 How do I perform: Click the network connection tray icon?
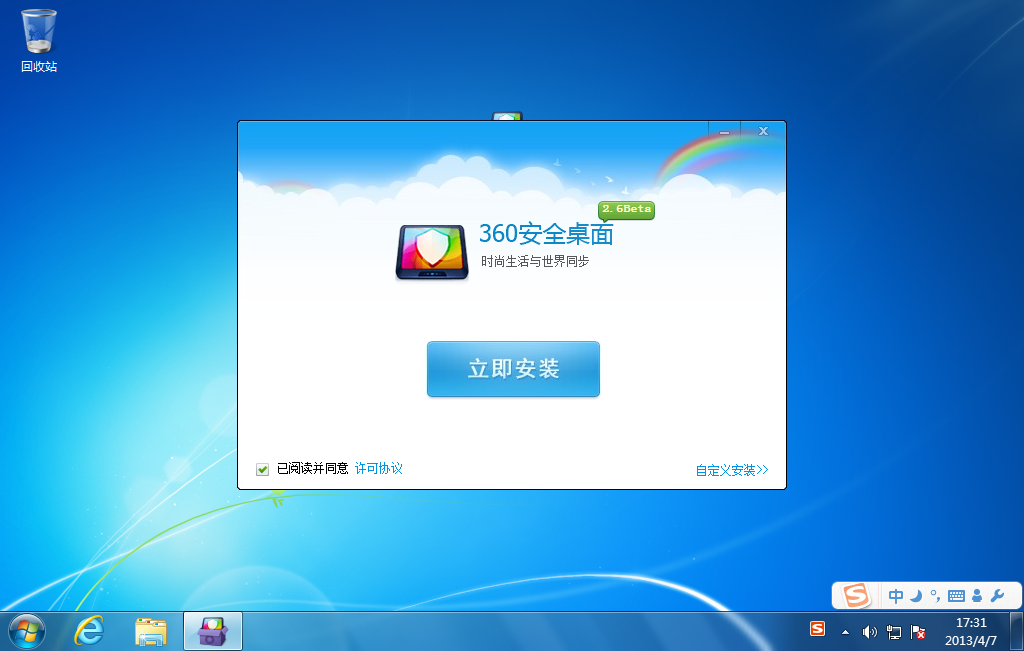point(893,632)
